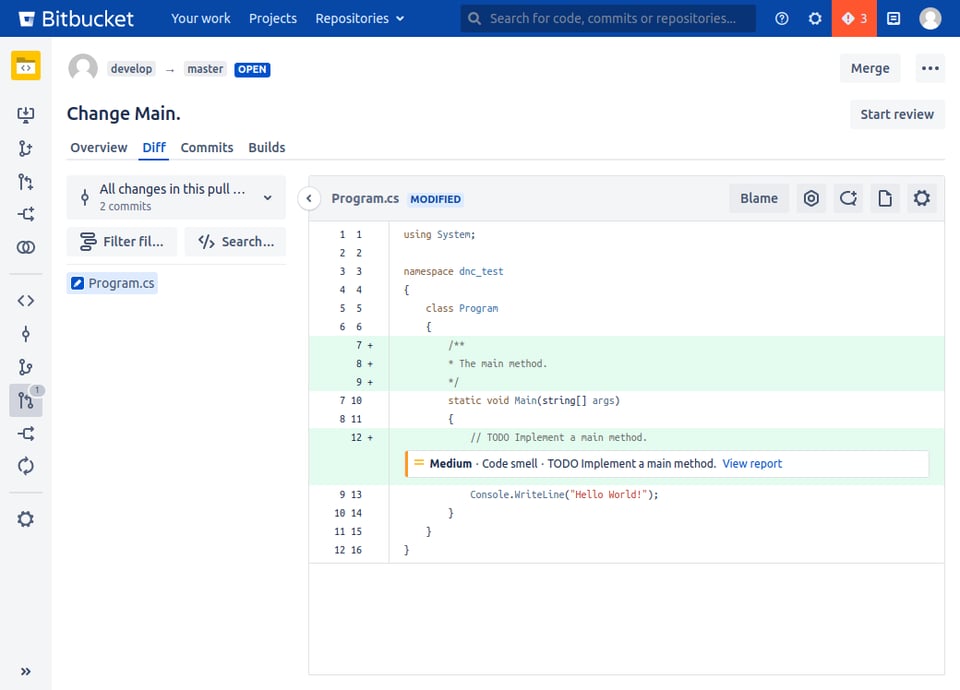
Task: Click the create branch sidebar icon
Action: [26, 148]
